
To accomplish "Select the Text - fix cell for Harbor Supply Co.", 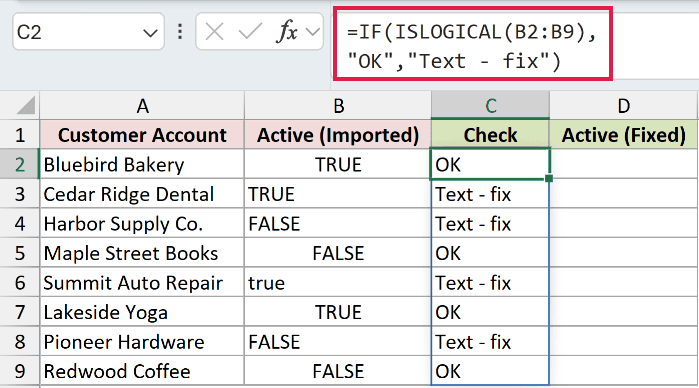I will coord(490,223).
